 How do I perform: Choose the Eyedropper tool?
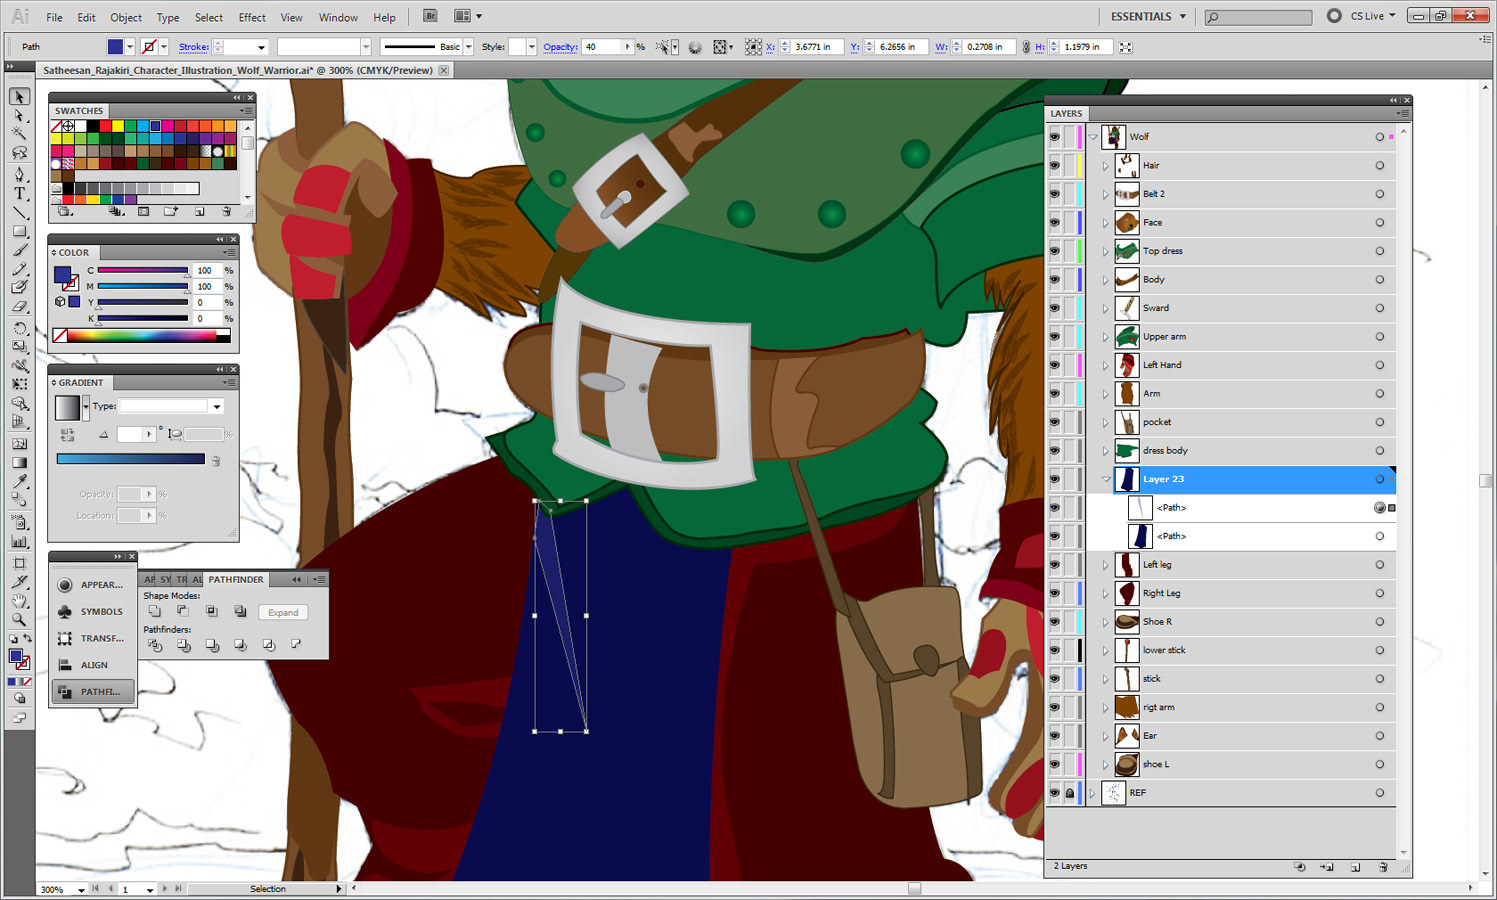(19, 482)
